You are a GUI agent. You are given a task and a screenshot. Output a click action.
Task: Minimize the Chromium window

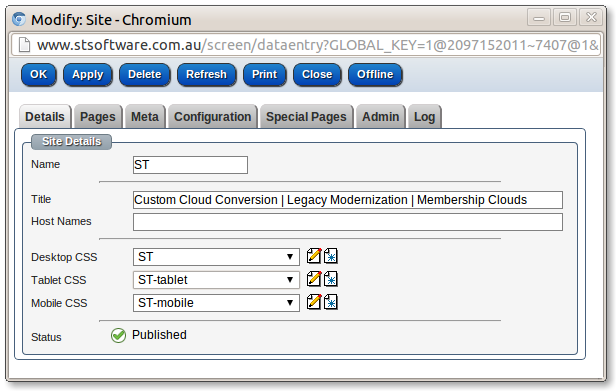[x=539, y=18]
